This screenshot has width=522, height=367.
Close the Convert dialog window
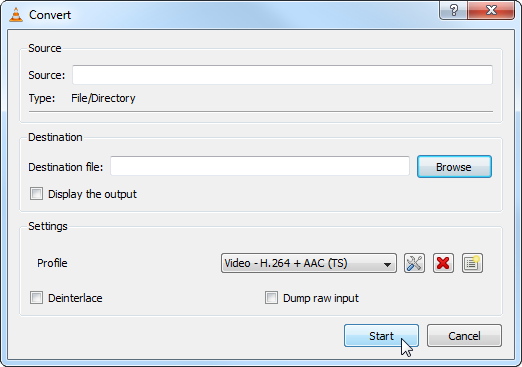[x=491, y=10]
